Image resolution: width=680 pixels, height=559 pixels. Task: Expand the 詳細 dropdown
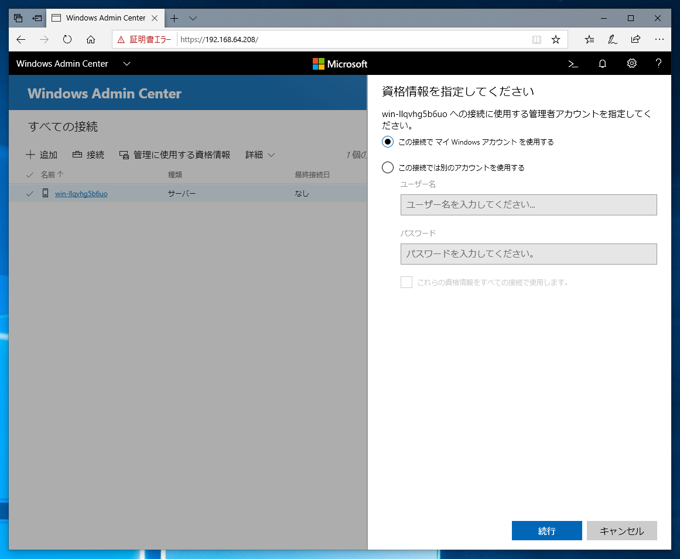point(260,155)
